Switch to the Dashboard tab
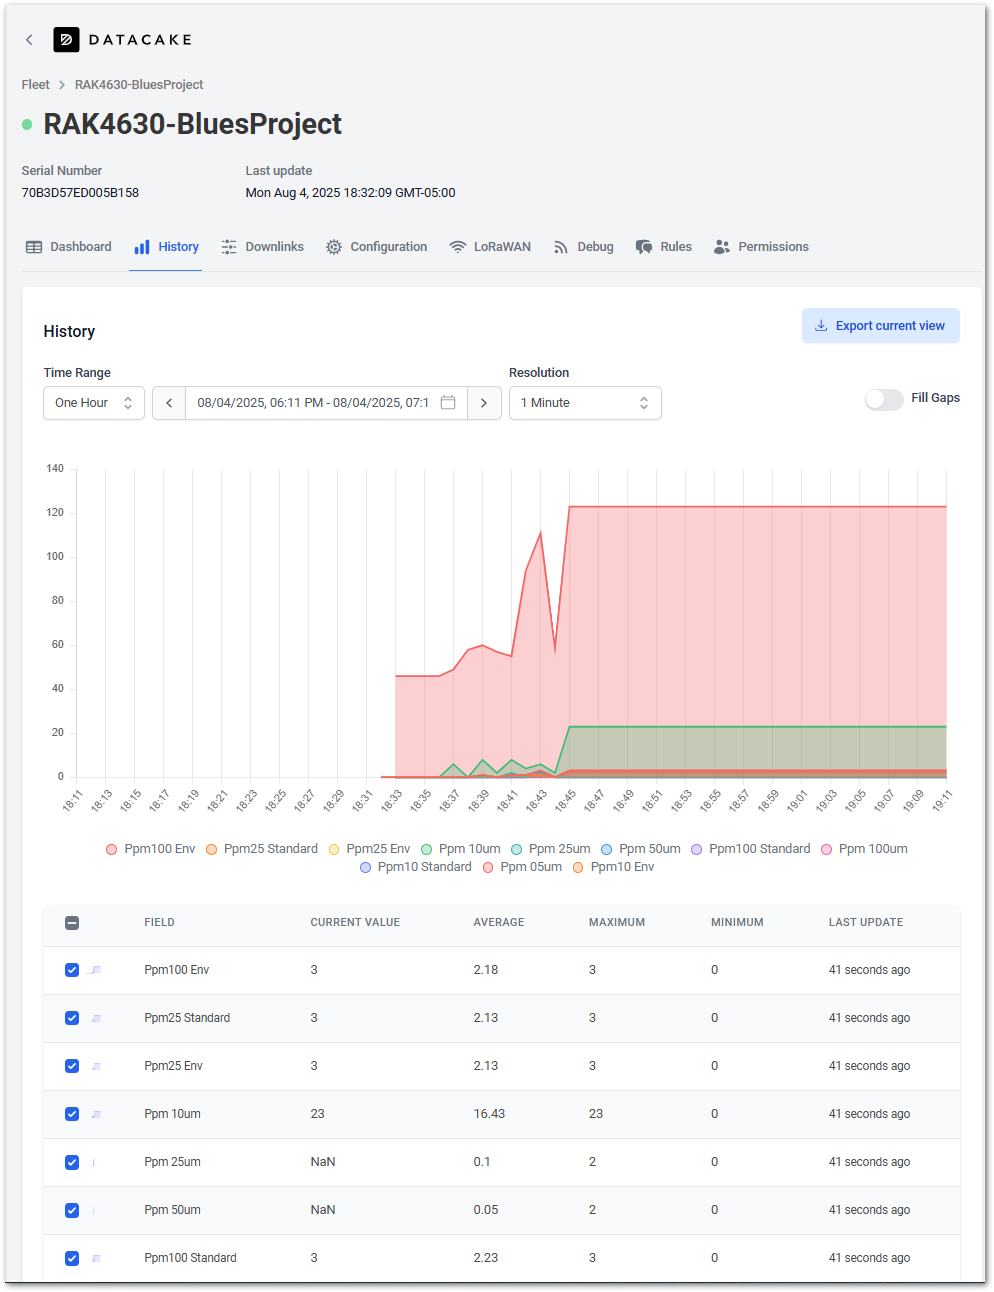The image size is (994, 1292). click(x=69, y=247)
